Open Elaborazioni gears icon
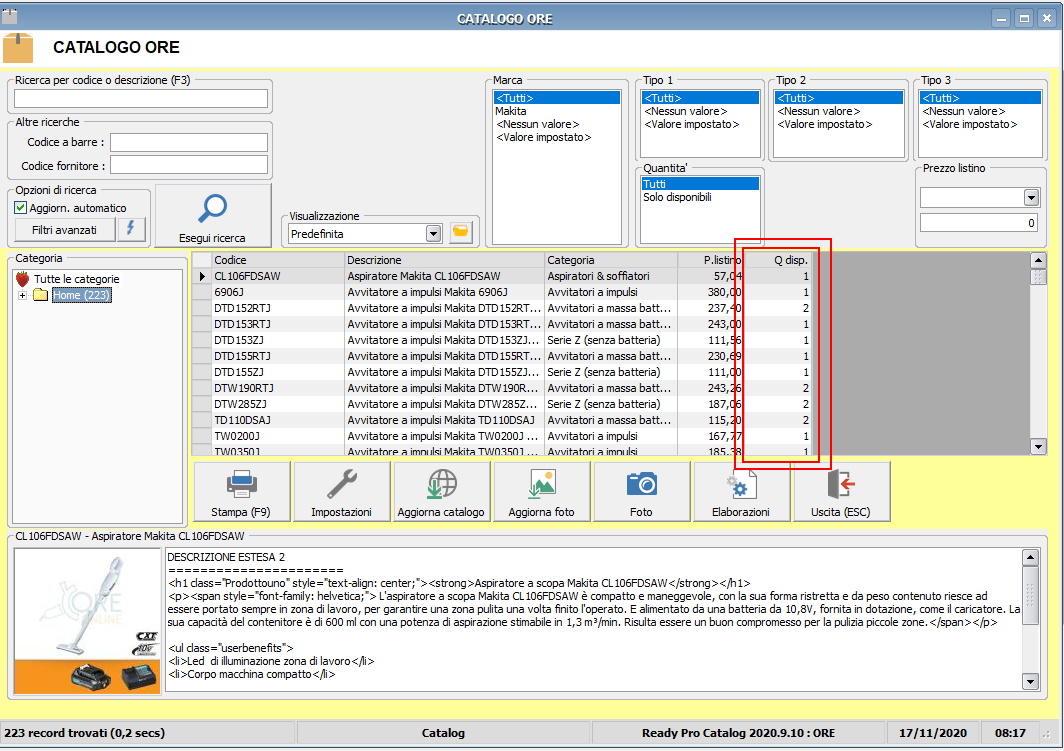Viewport: 1064px width, 751px height. tap(741, 485)
